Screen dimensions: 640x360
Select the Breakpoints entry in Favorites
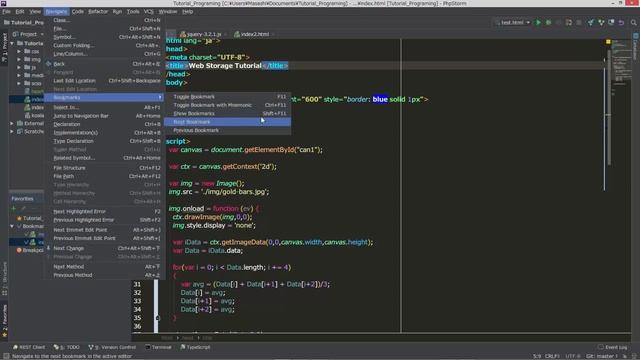point(29,250)
